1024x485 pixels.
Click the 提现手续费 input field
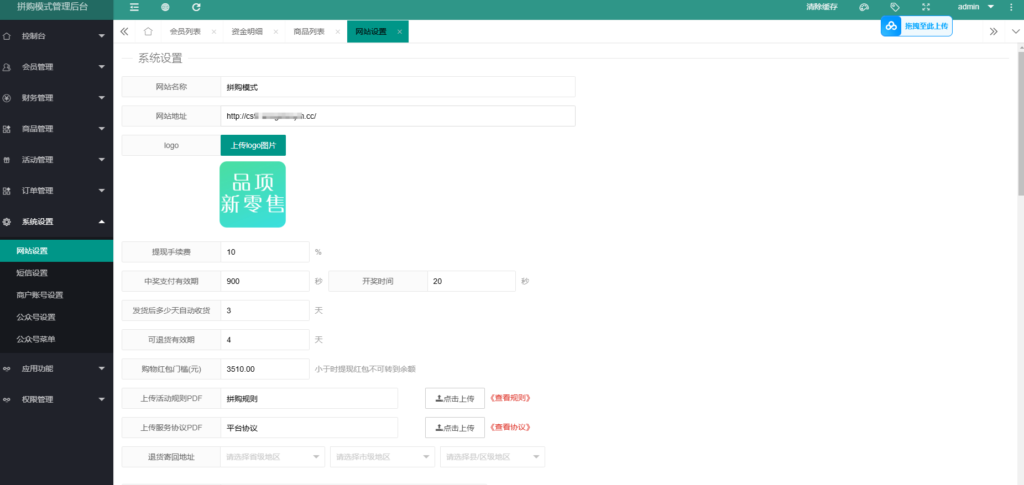pyautogui.click(x=264, y=252)
